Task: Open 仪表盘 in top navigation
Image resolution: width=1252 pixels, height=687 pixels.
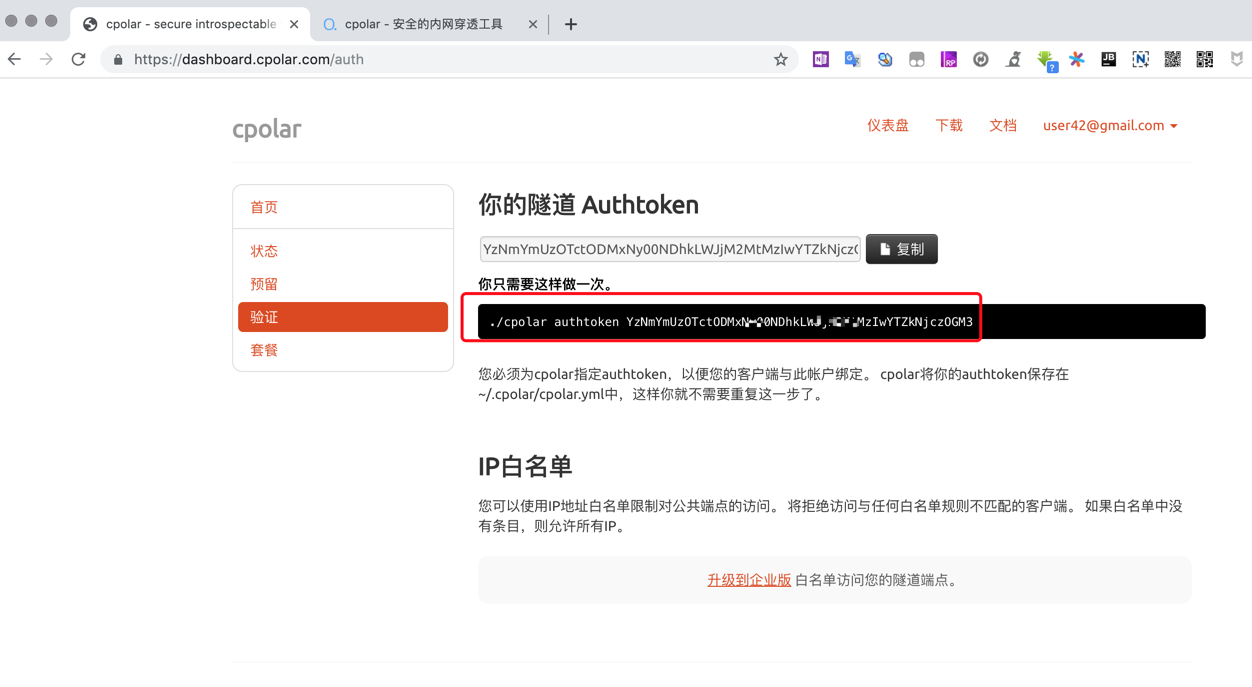Action: (888, 126)
